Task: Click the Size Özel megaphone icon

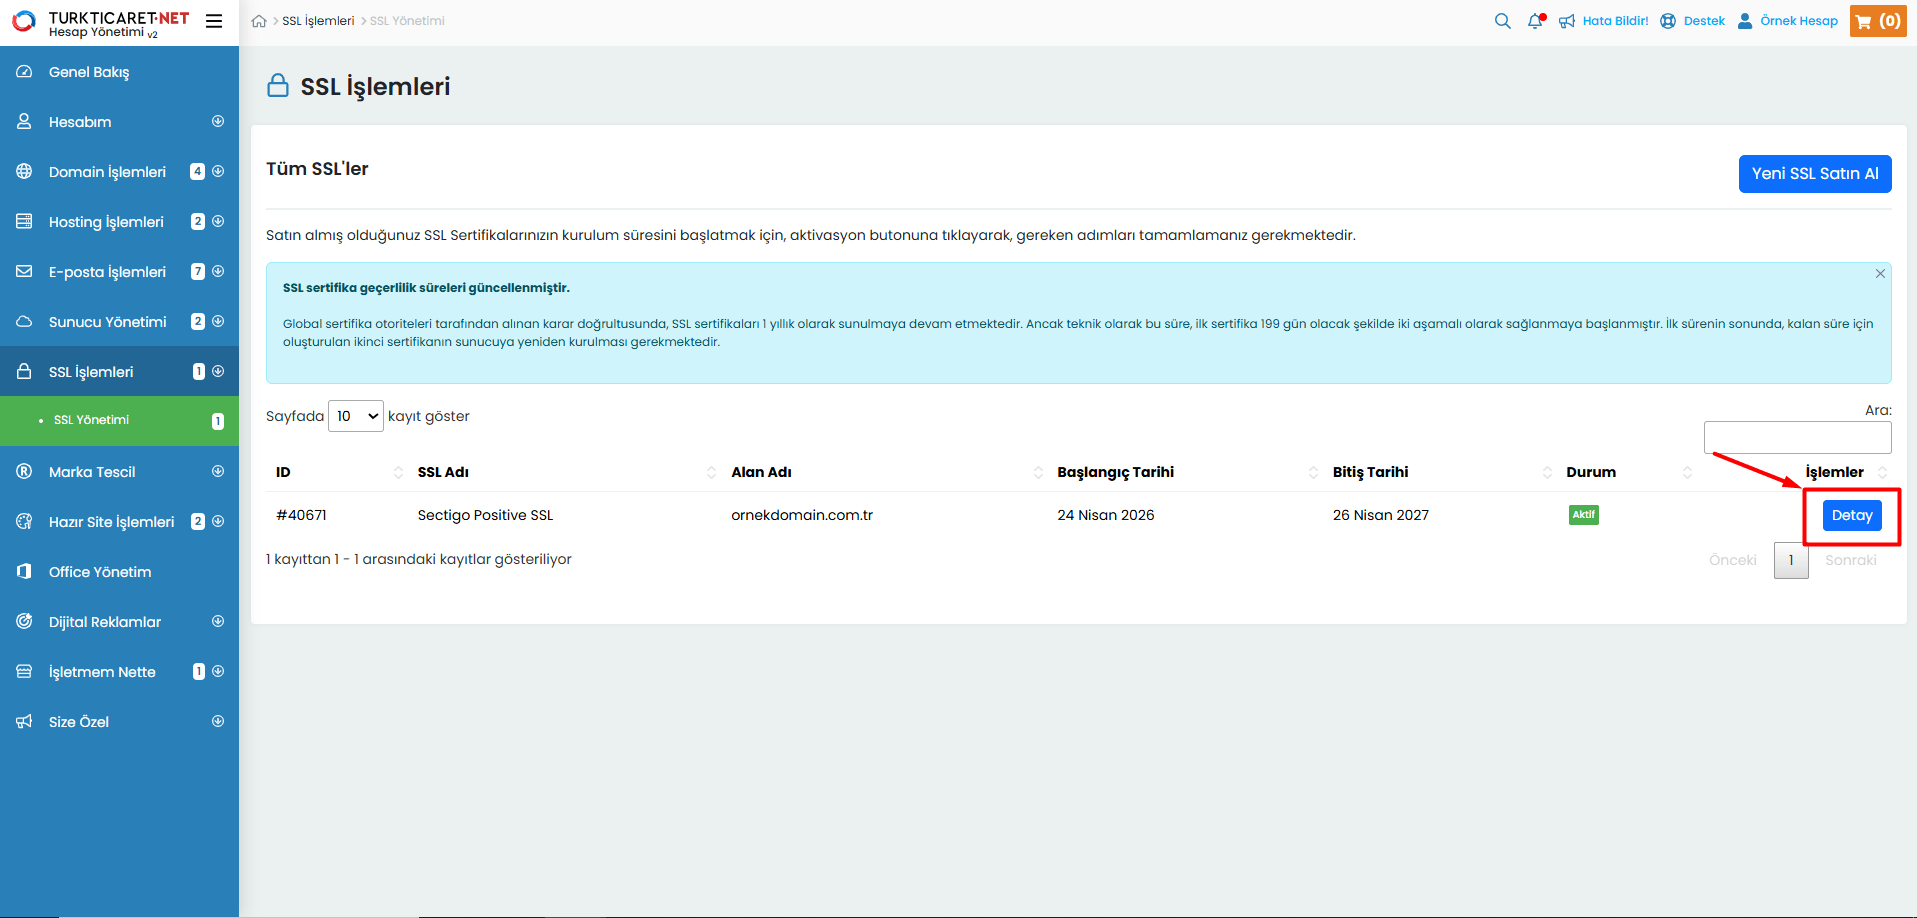Action: [24, 722]
